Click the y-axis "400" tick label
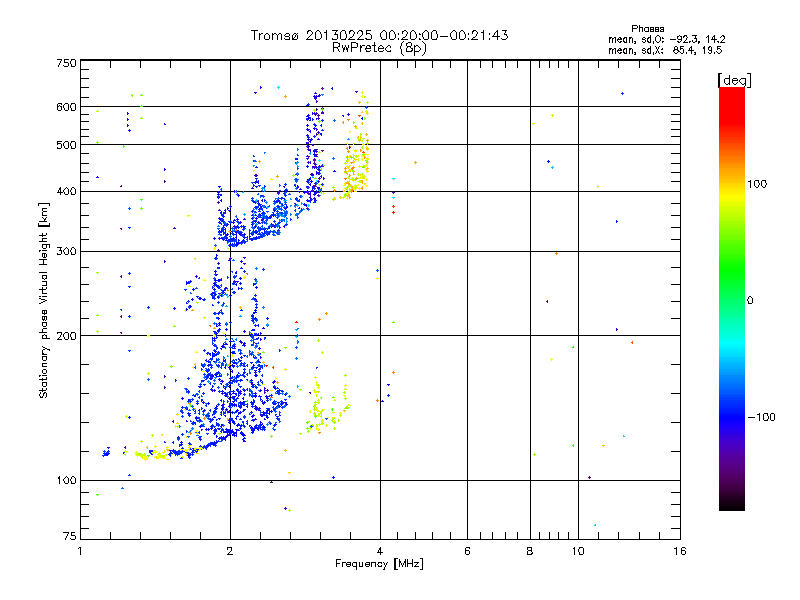 coord(66,191)
